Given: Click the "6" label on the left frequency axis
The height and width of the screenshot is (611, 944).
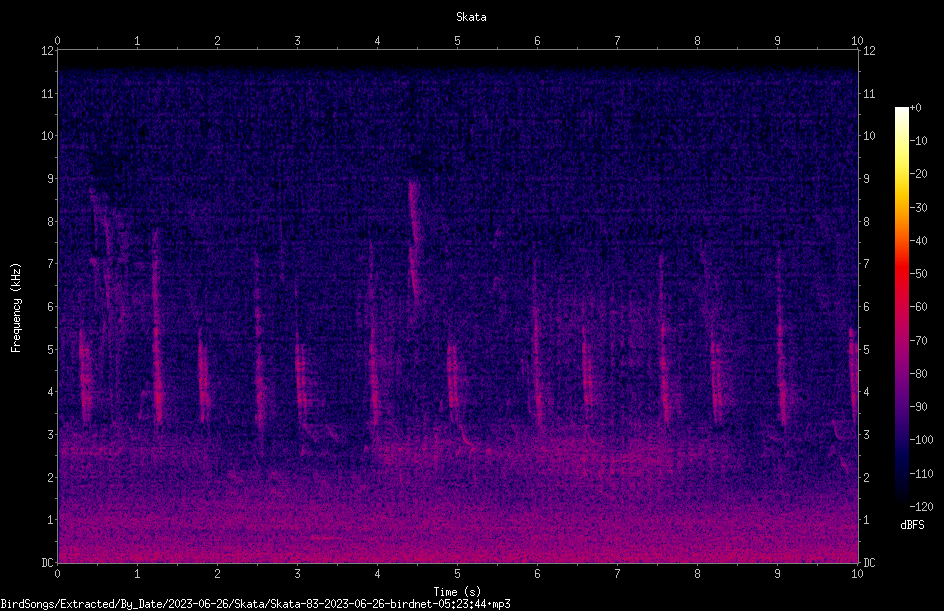Looking at the screenshot, I should point(51,306).
